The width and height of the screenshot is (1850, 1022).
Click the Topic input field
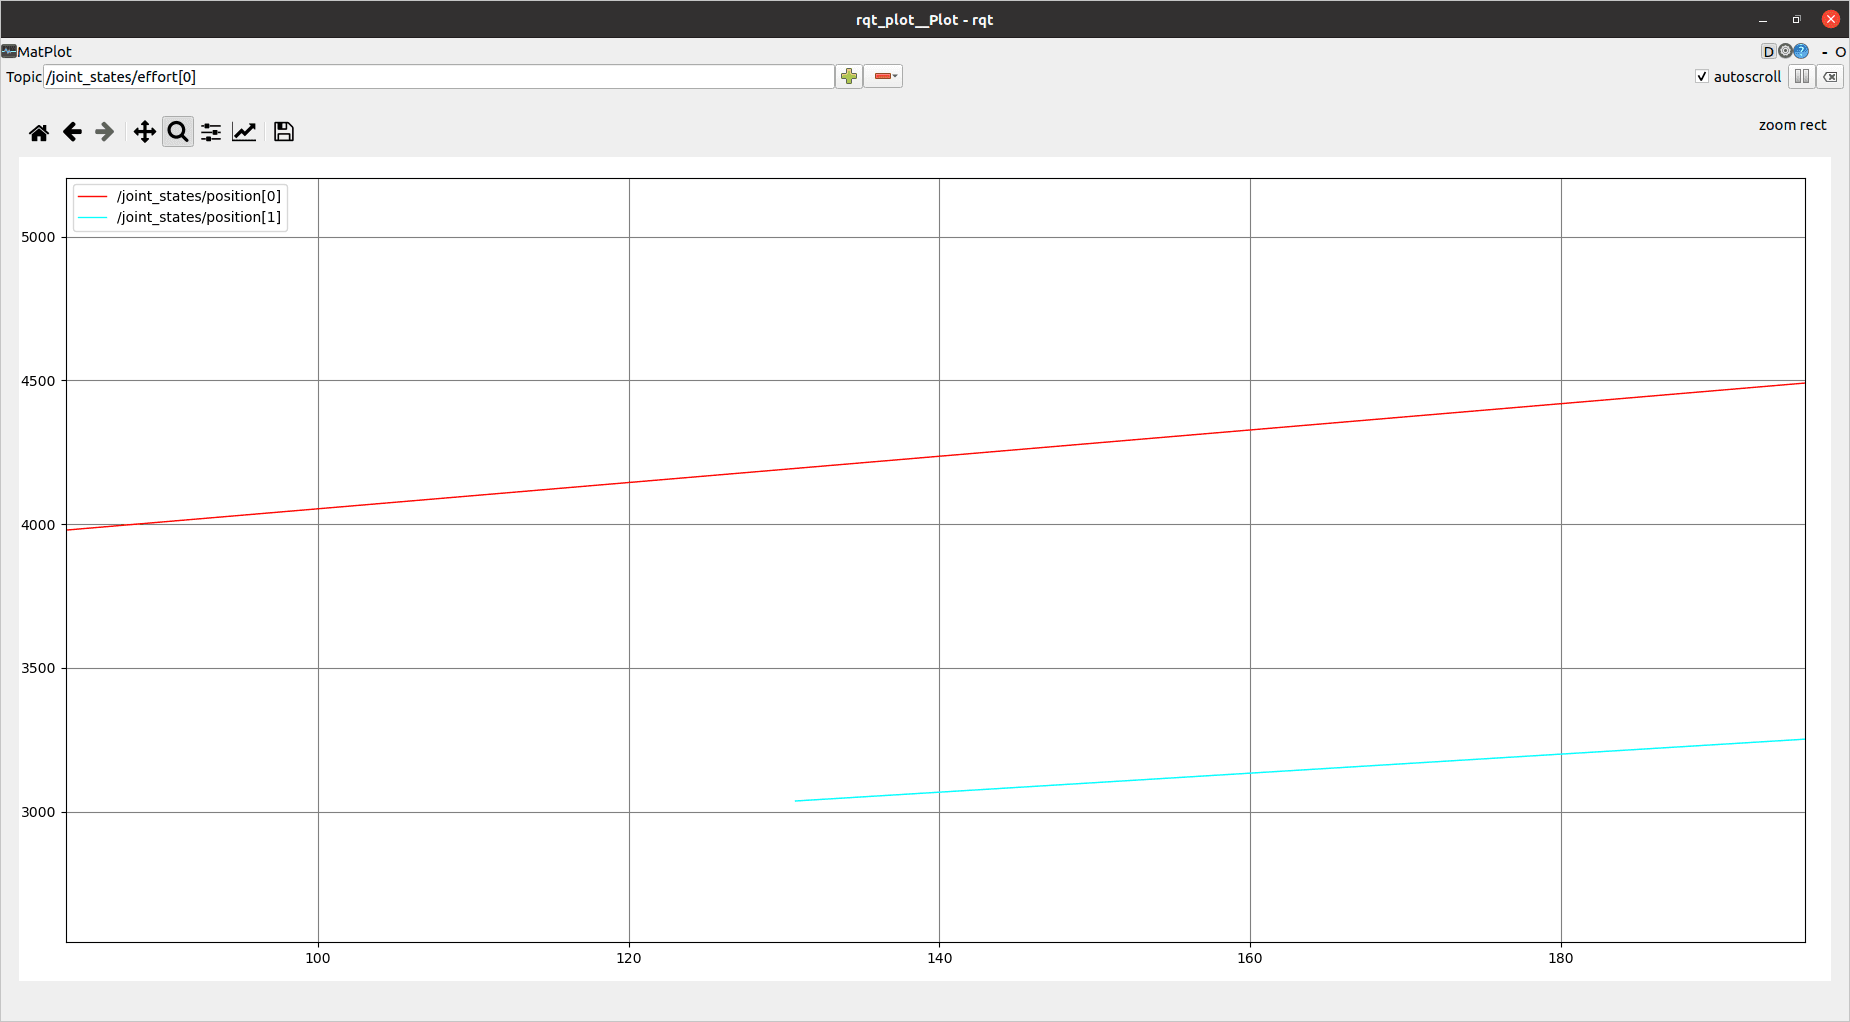click(438, 77)
